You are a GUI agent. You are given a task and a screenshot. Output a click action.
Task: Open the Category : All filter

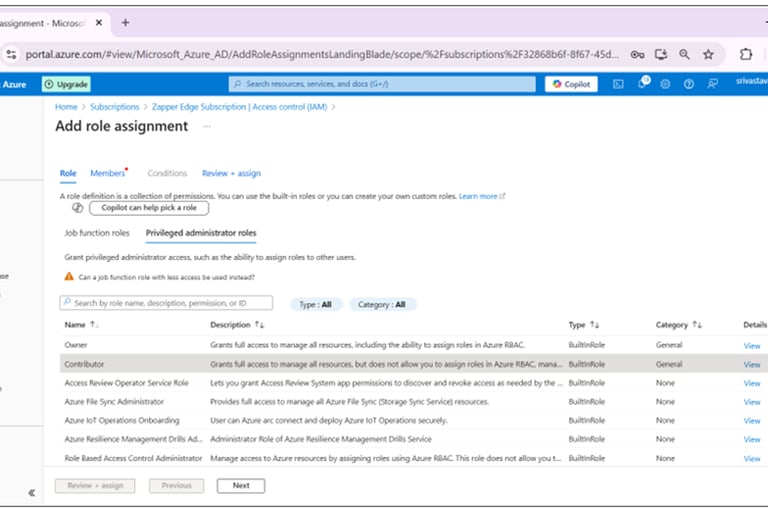382,304
